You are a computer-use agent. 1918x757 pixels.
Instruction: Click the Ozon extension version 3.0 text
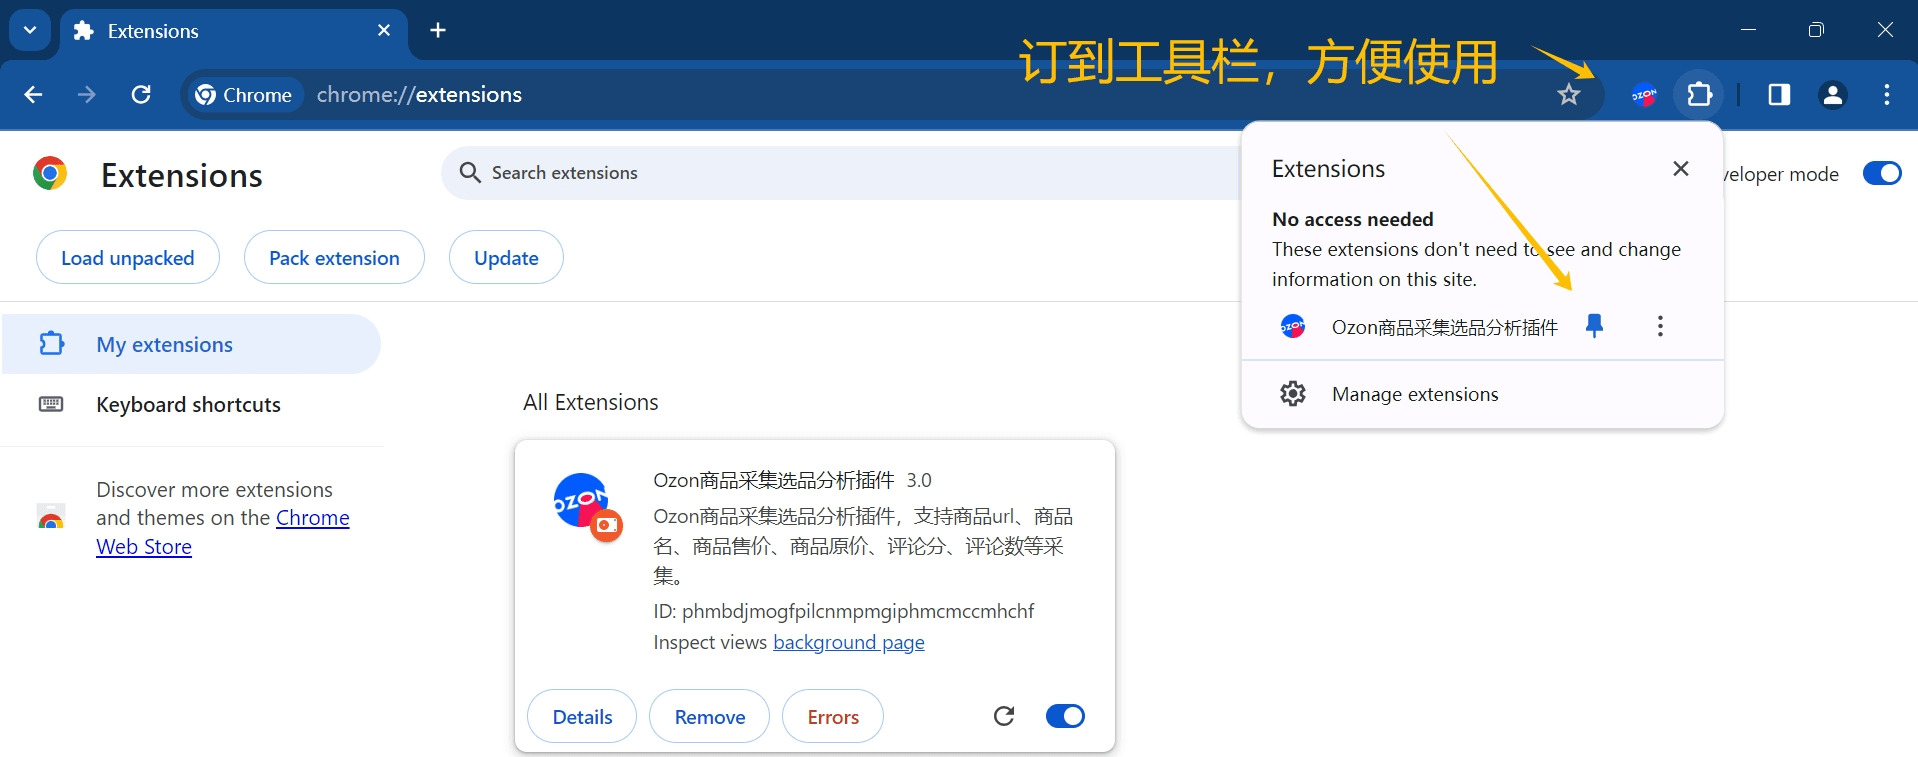click(x=919, y=480)
